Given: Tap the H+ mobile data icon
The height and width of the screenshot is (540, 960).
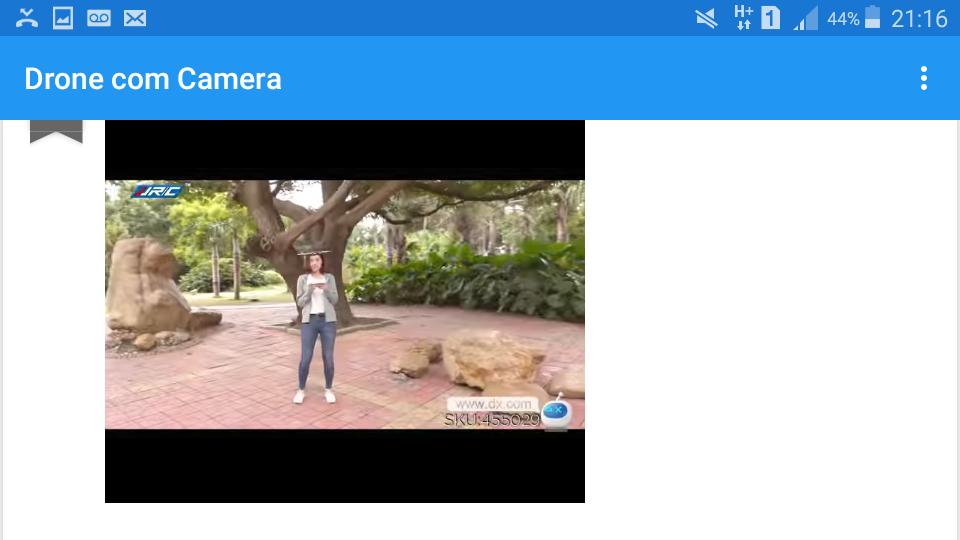Looking at the screenshot, I should tap(743, 18).
